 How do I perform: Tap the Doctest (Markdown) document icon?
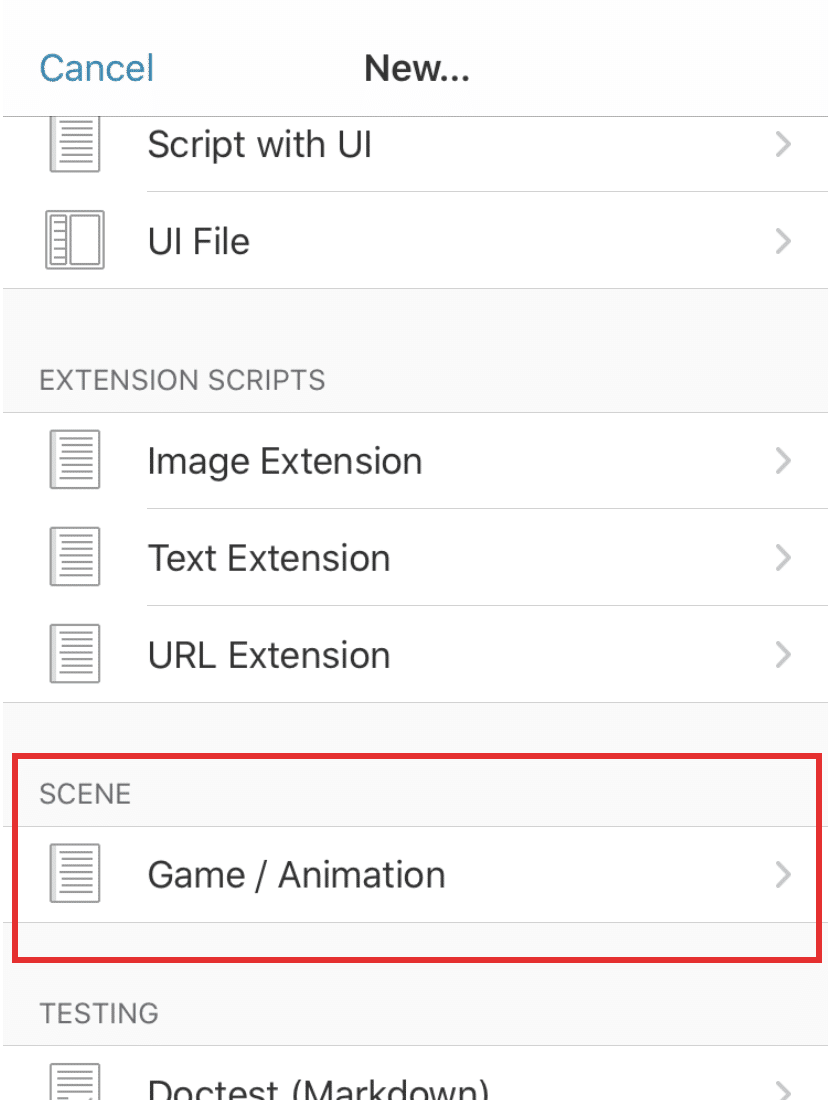(x=74, y=1082)
